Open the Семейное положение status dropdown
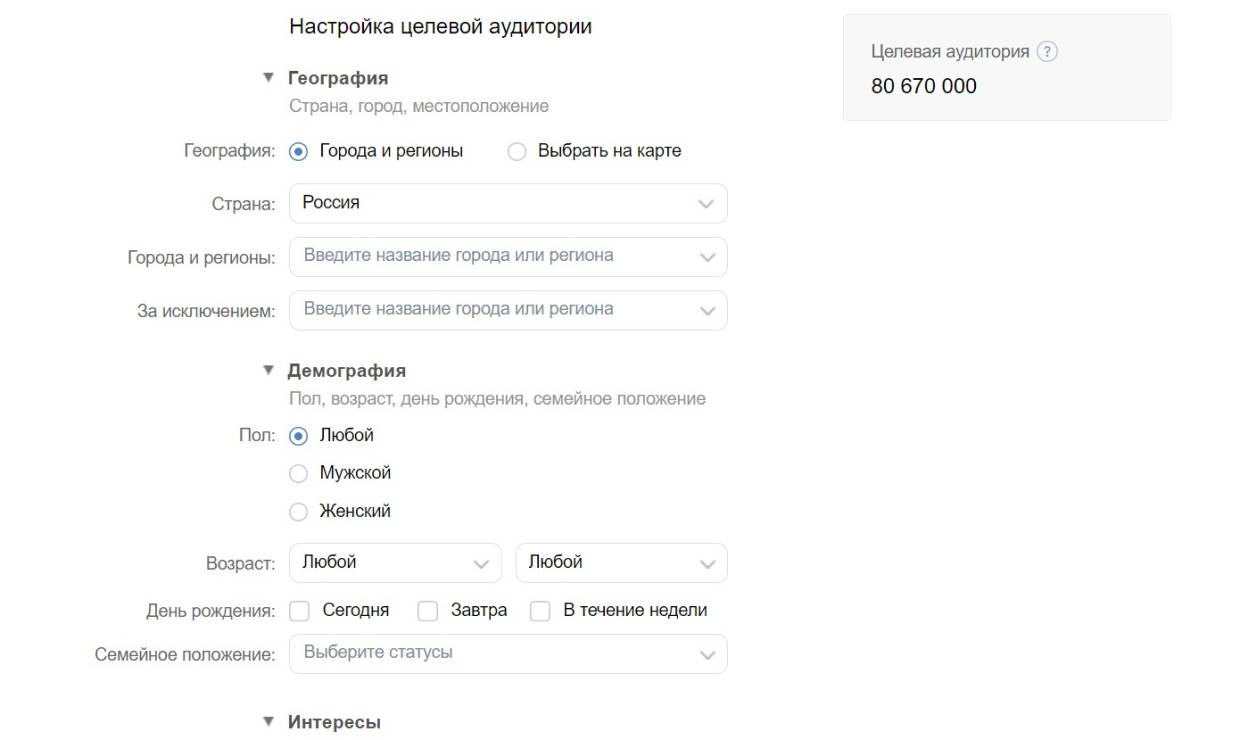Image resolution: width=1240 pixels, height=740 pixels. [x=508, y=654]
